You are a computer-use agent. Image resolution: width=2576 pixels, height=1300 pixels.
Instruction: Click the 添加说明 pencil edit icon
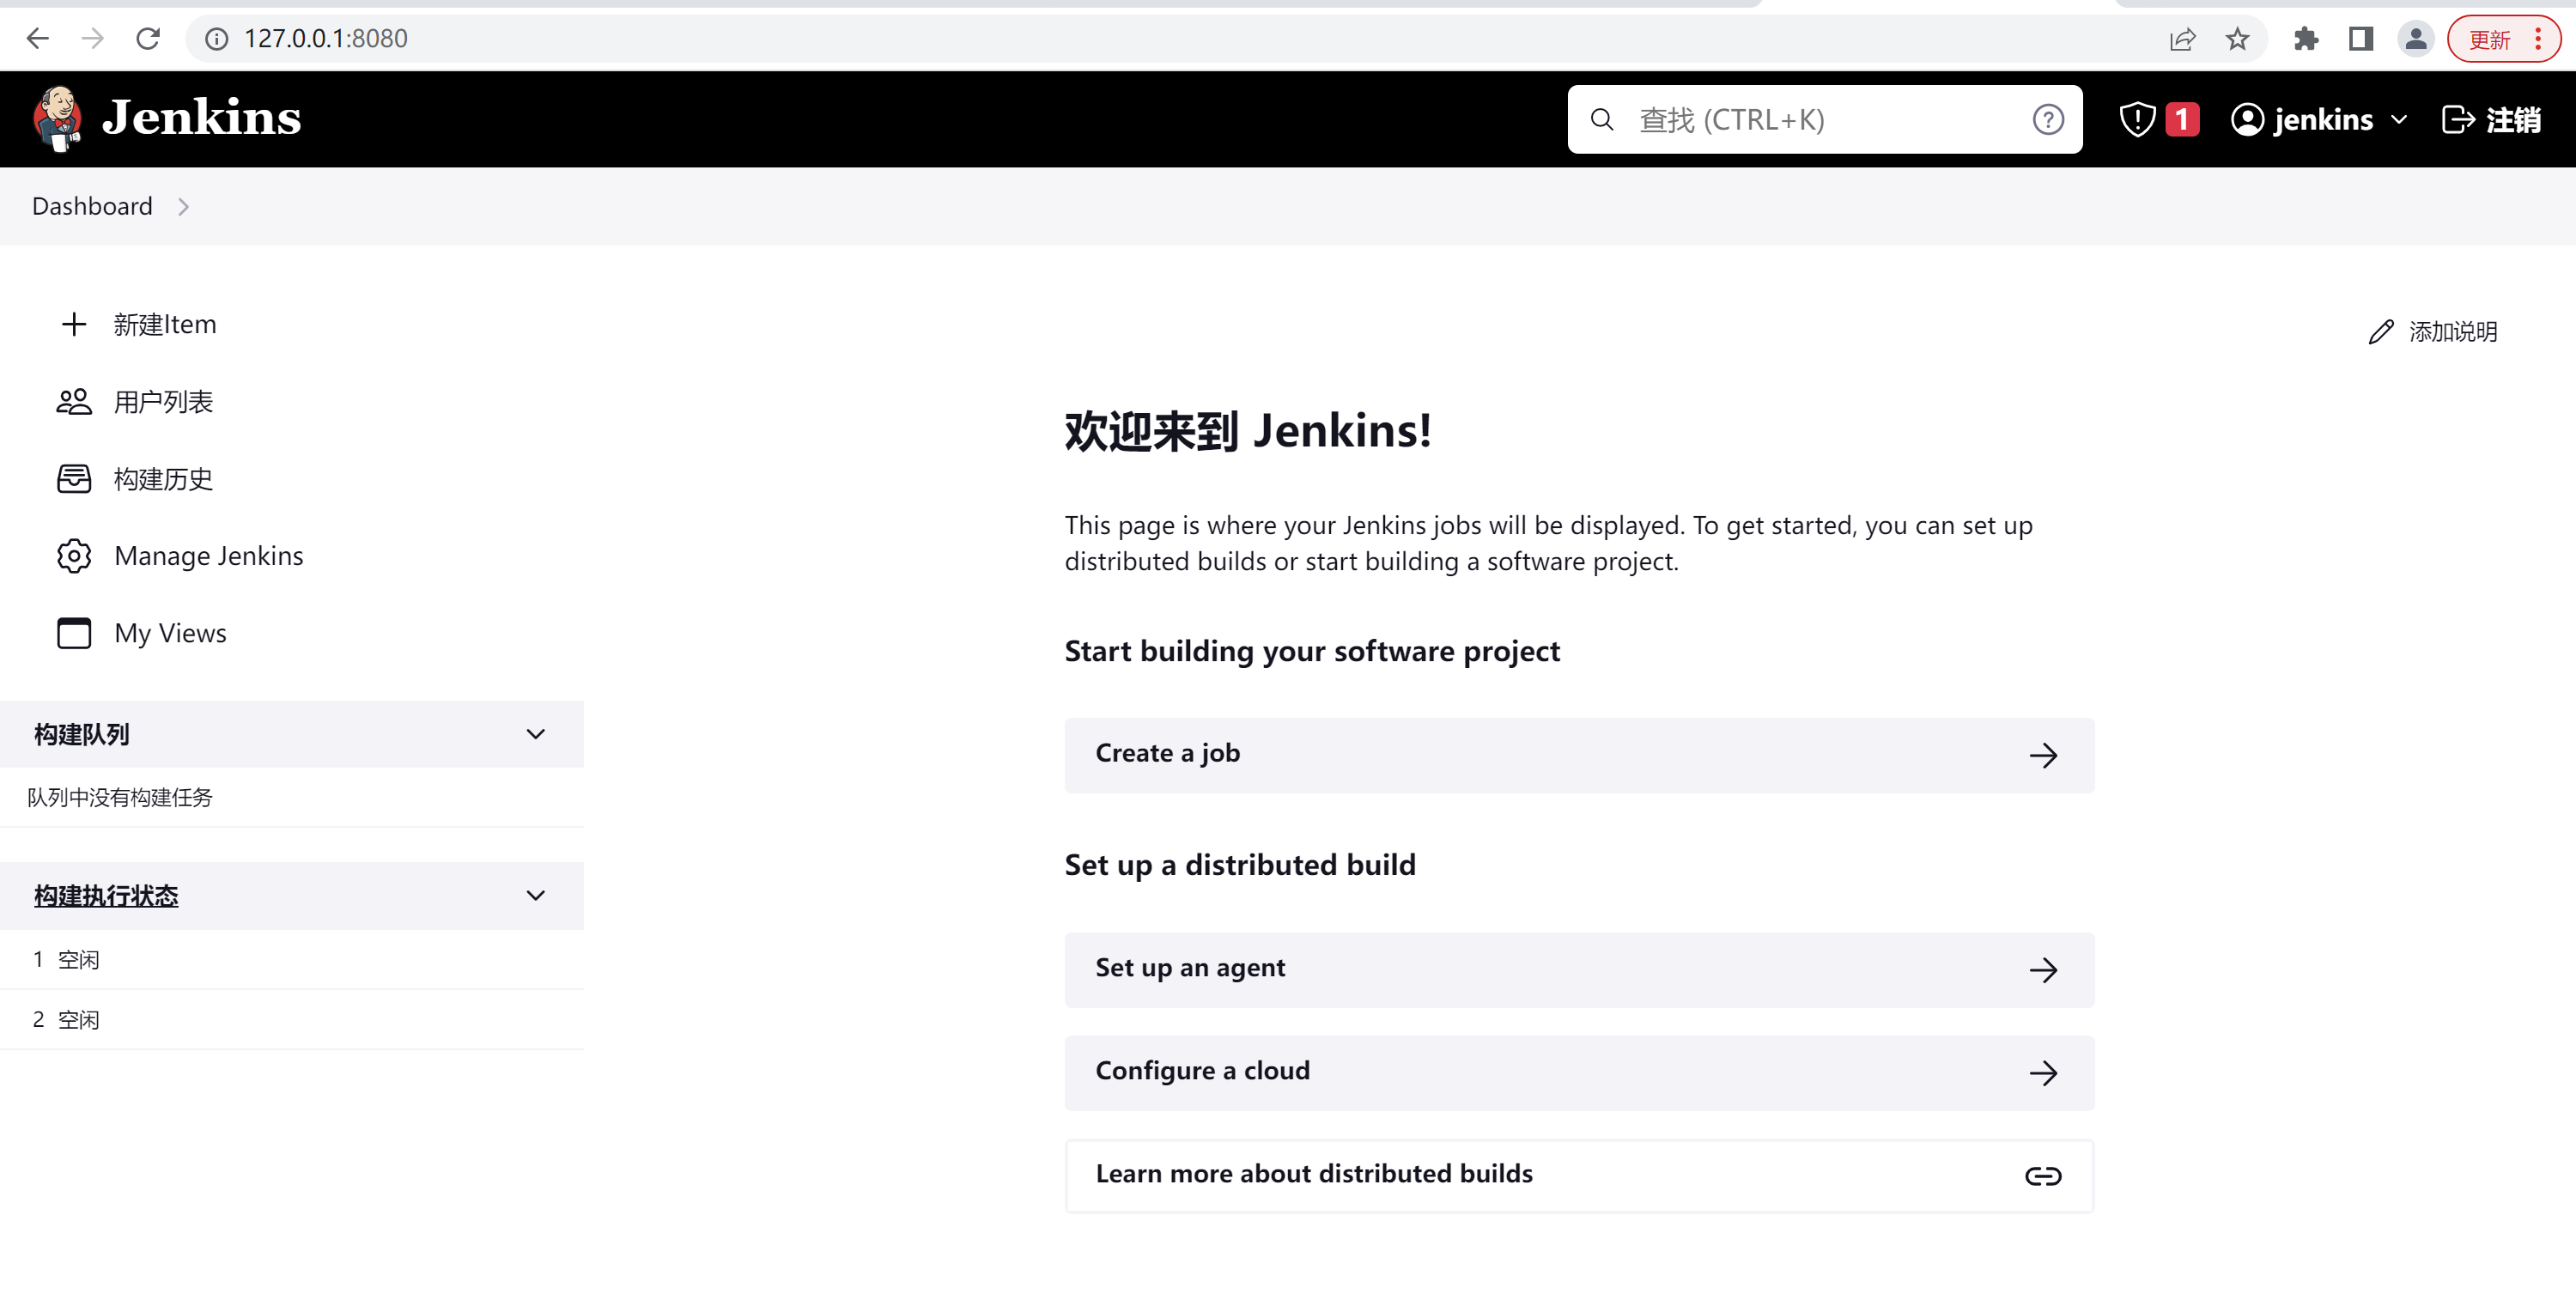click(2381, 332)
